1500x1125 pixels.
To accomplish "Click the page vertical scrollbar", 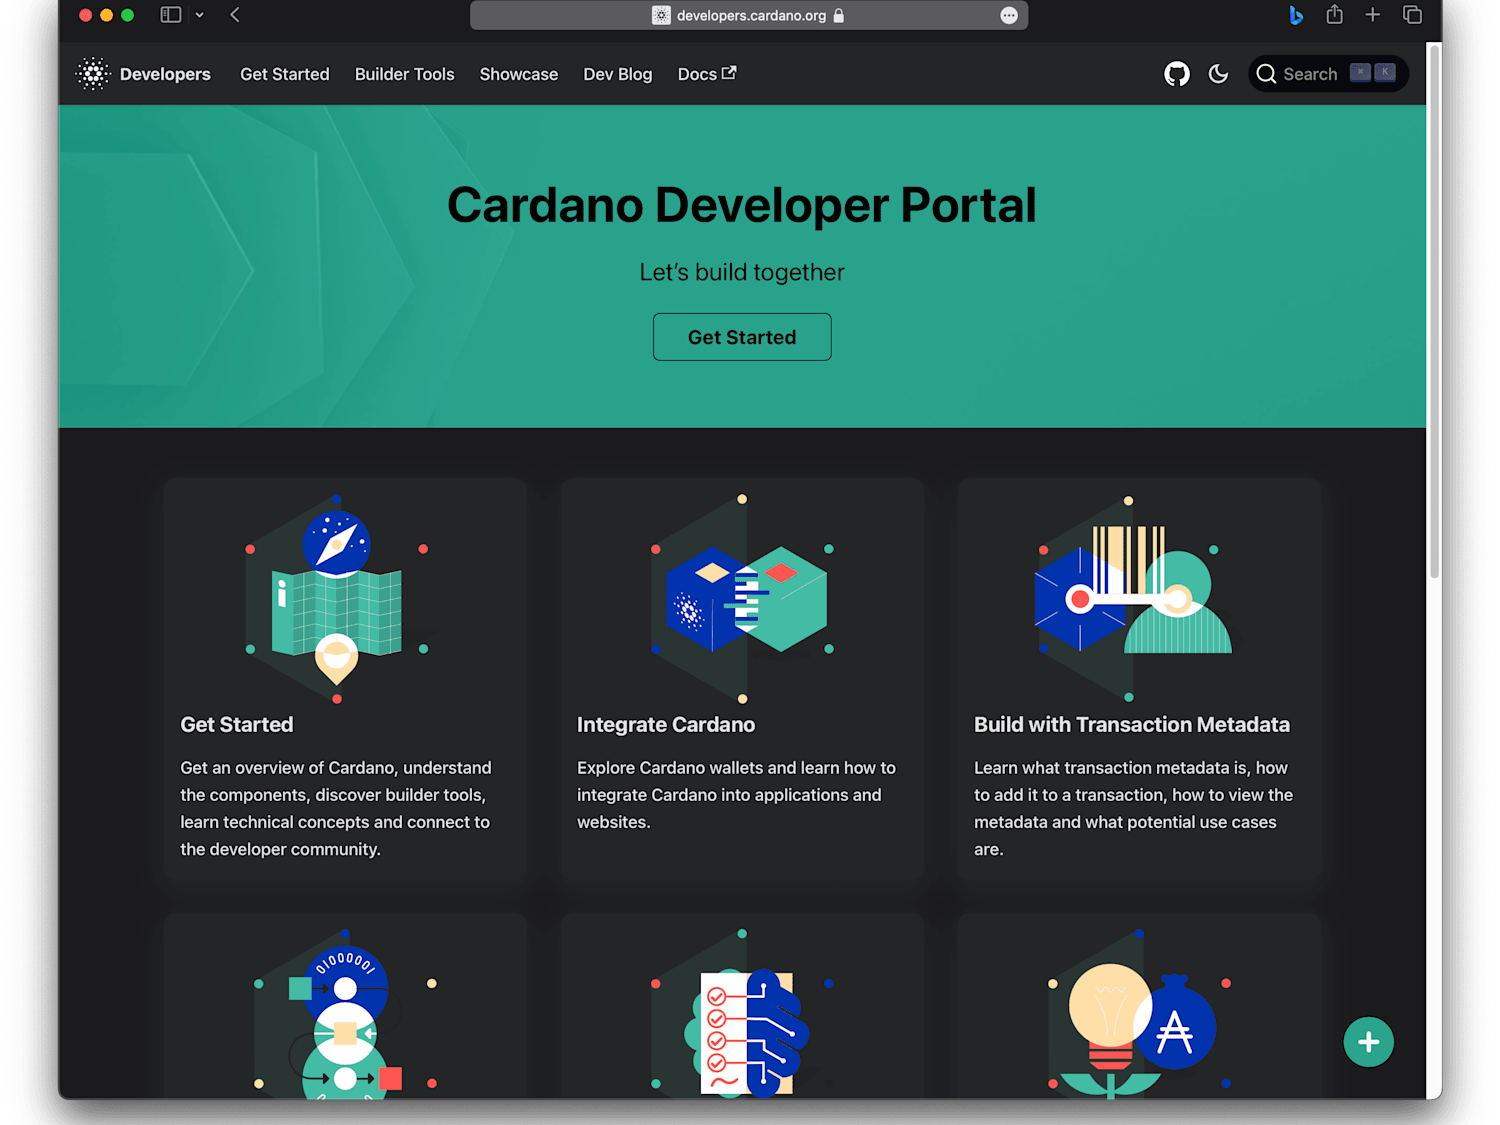I will click(1434, 312).
